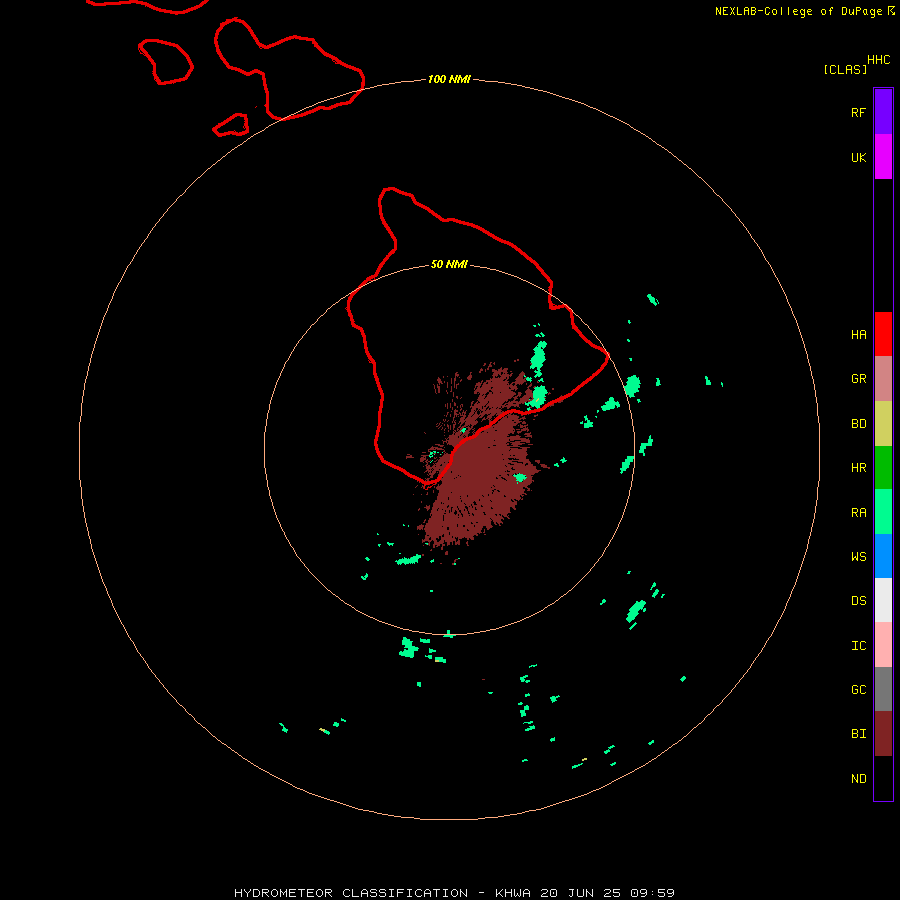
Task: Select the GR color swatch in the legend
Action: pyautogui.click(x=883, y=379)
